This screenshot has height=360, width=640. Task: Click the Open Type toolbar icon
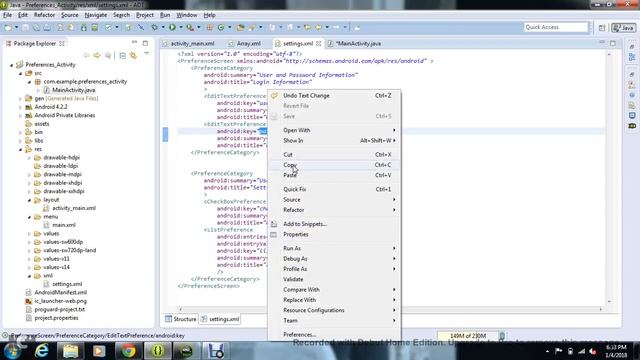tap(240, 27)
